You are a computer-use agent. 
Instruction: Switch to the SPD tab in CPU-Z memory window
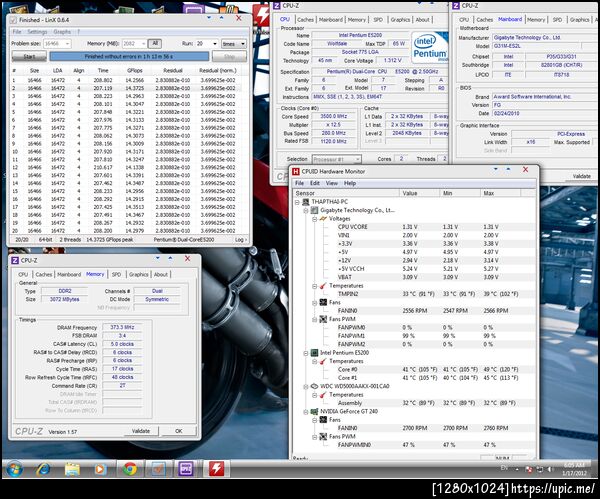[x=117, y=274]
